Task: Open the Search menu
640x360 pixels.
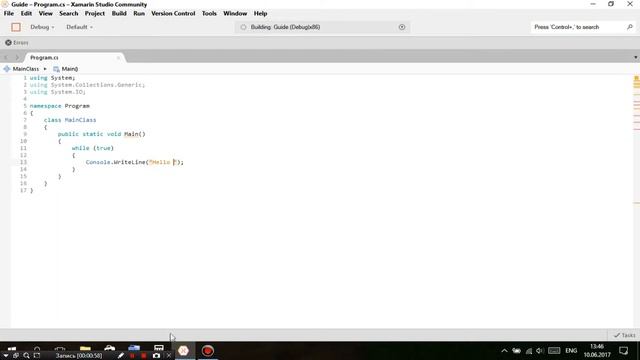Action: [x=69, y=13]
